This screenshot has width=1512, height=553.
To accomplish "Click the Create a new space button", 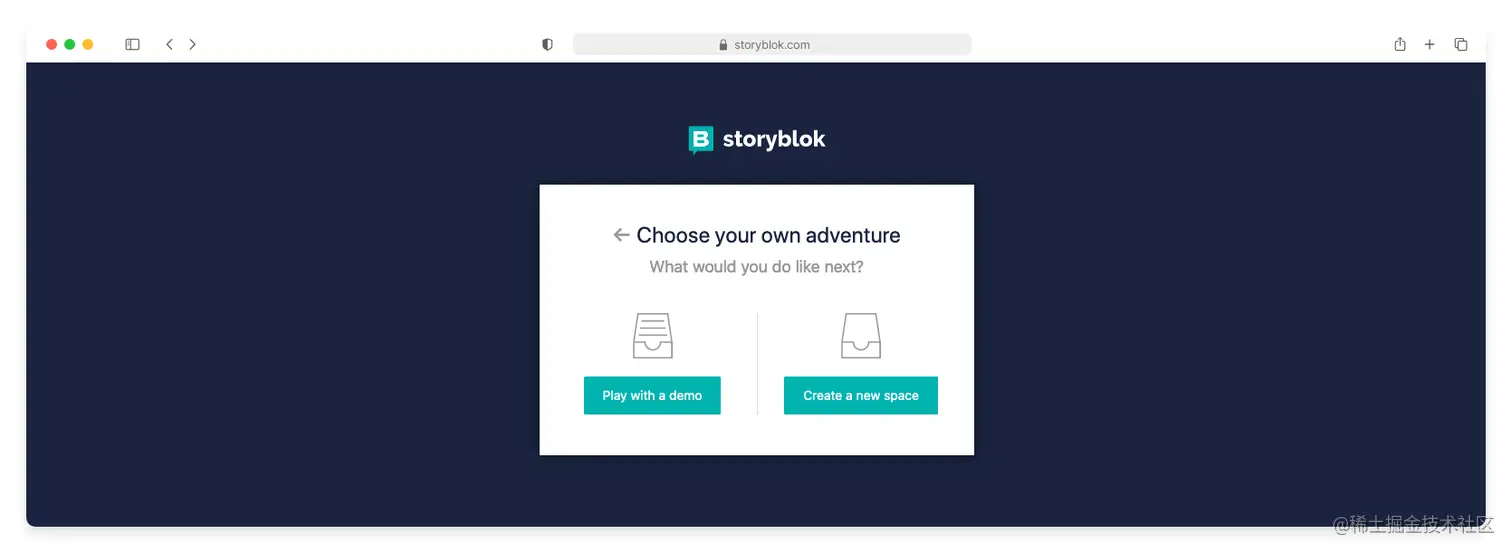I will 861,395.
